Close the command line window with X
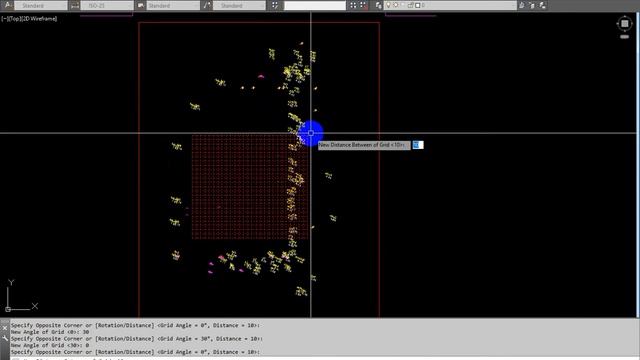 pos(5,328)
